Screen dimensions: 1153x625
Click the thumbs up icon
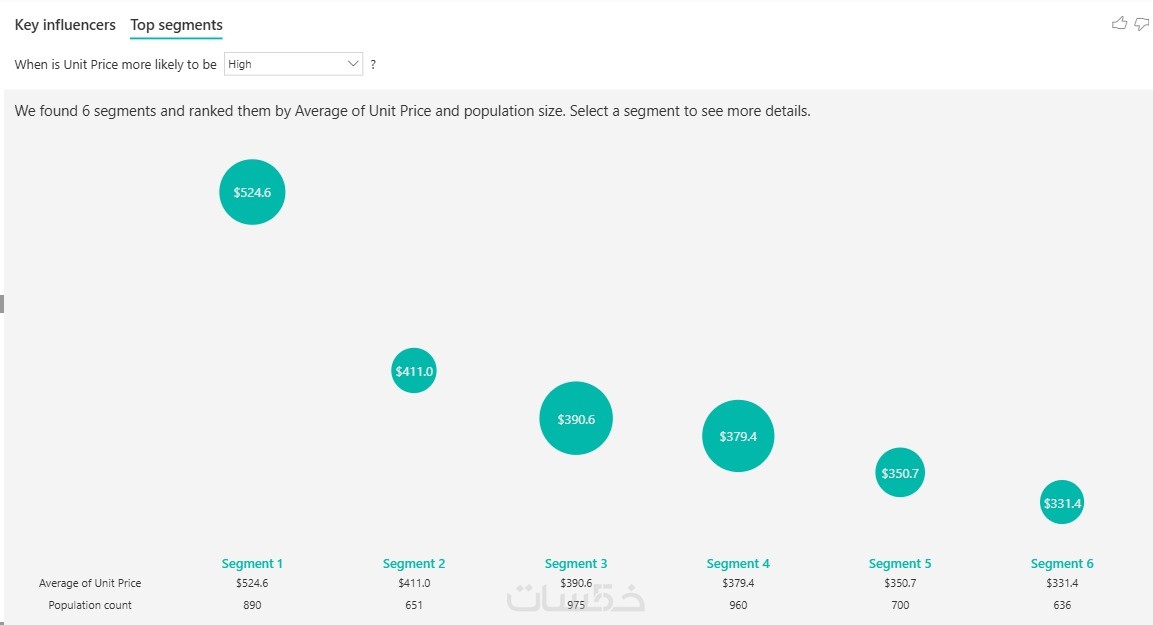coord(1119,23)
